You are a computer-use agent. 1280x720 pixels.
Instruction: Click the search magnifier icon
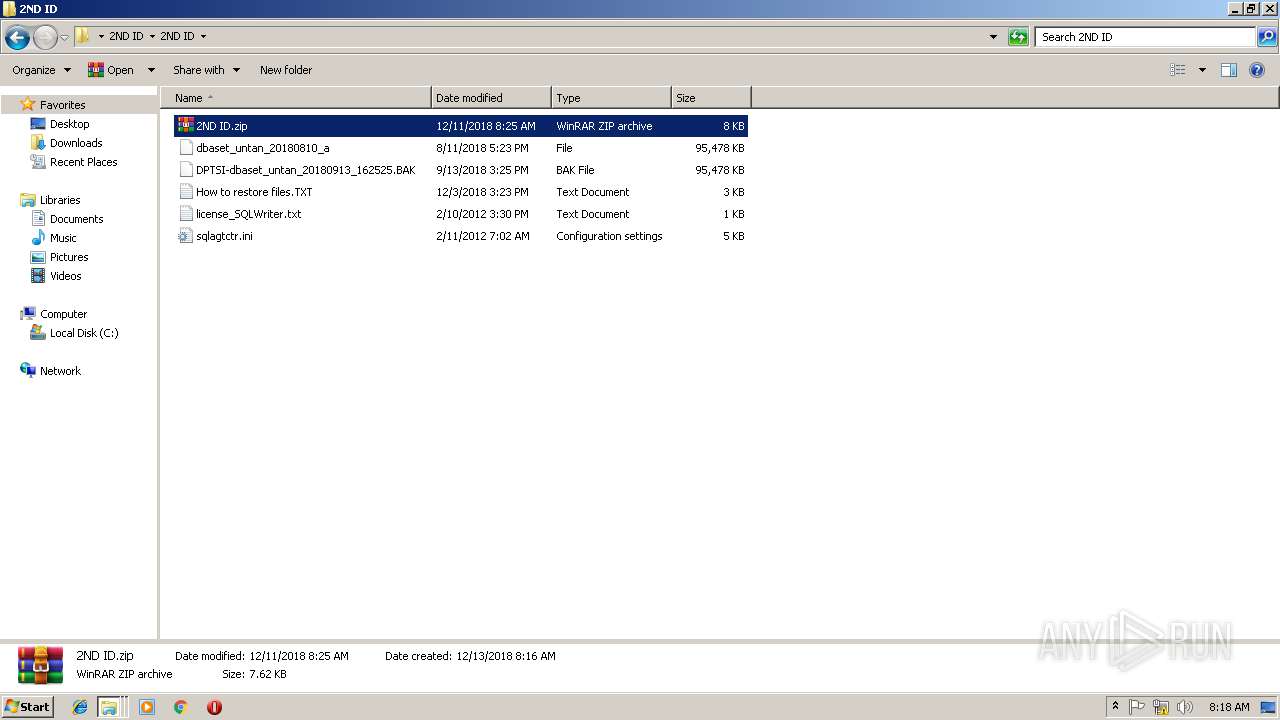pyautogui.click(x=1267, y=37)
